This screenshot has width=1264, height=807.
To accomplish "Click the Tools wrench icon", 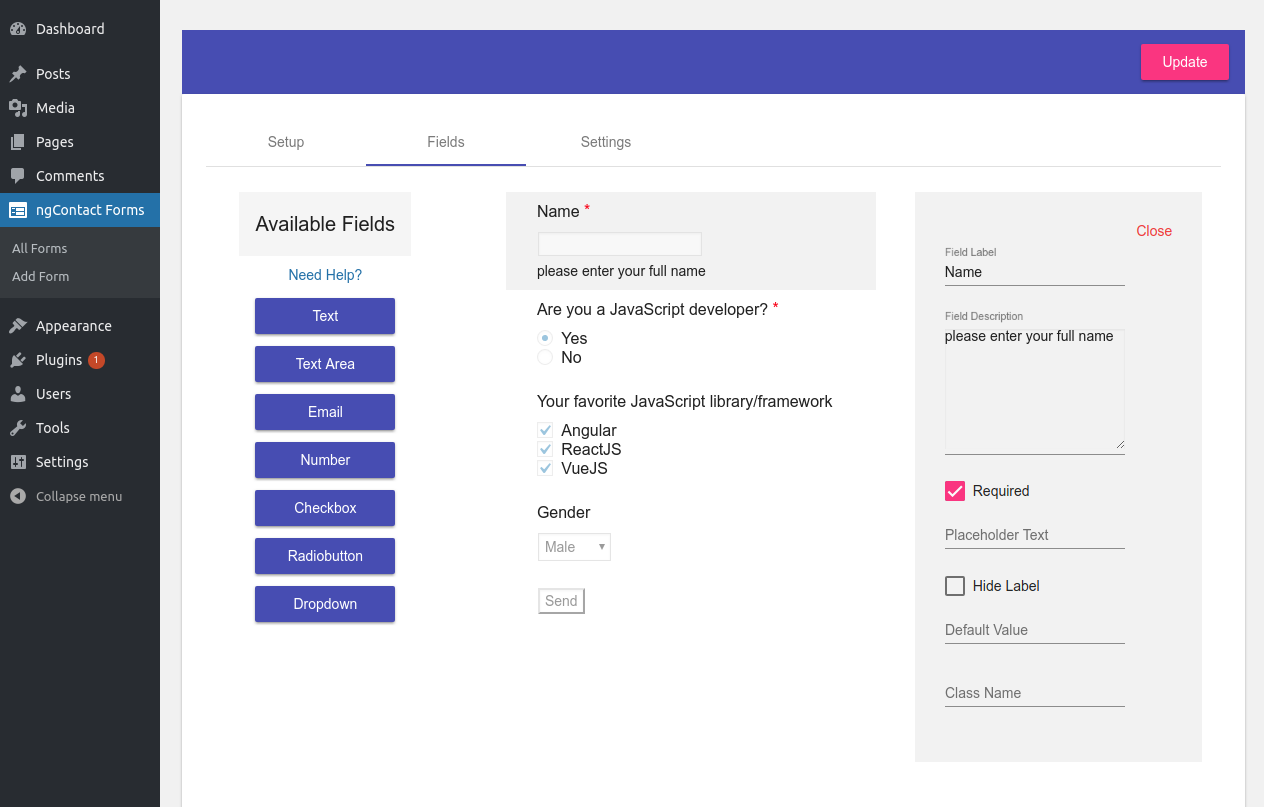I will coord(18,428).
